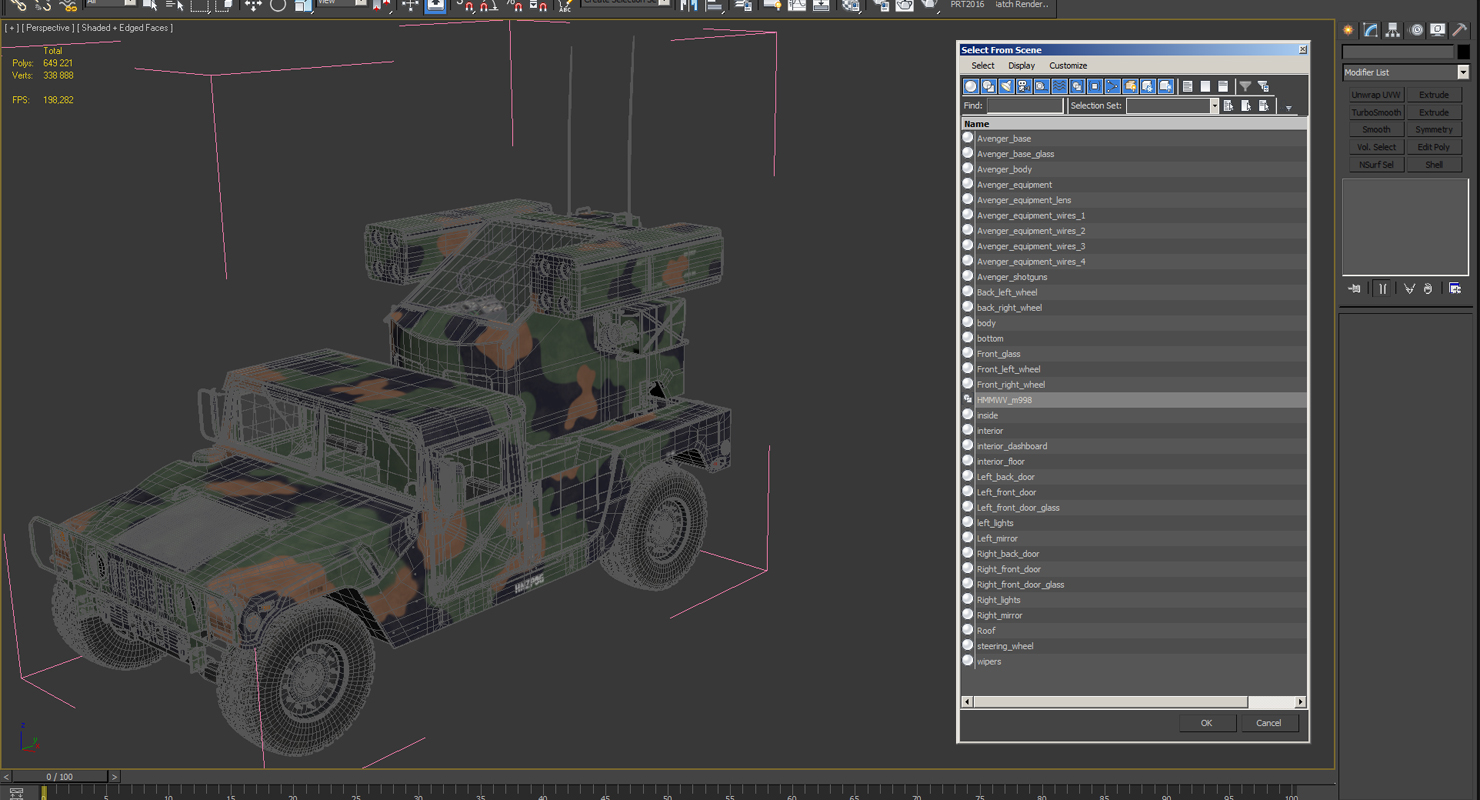Click the Find input field
This screenshot has width=1480, height=800.
pos(1024,106)
